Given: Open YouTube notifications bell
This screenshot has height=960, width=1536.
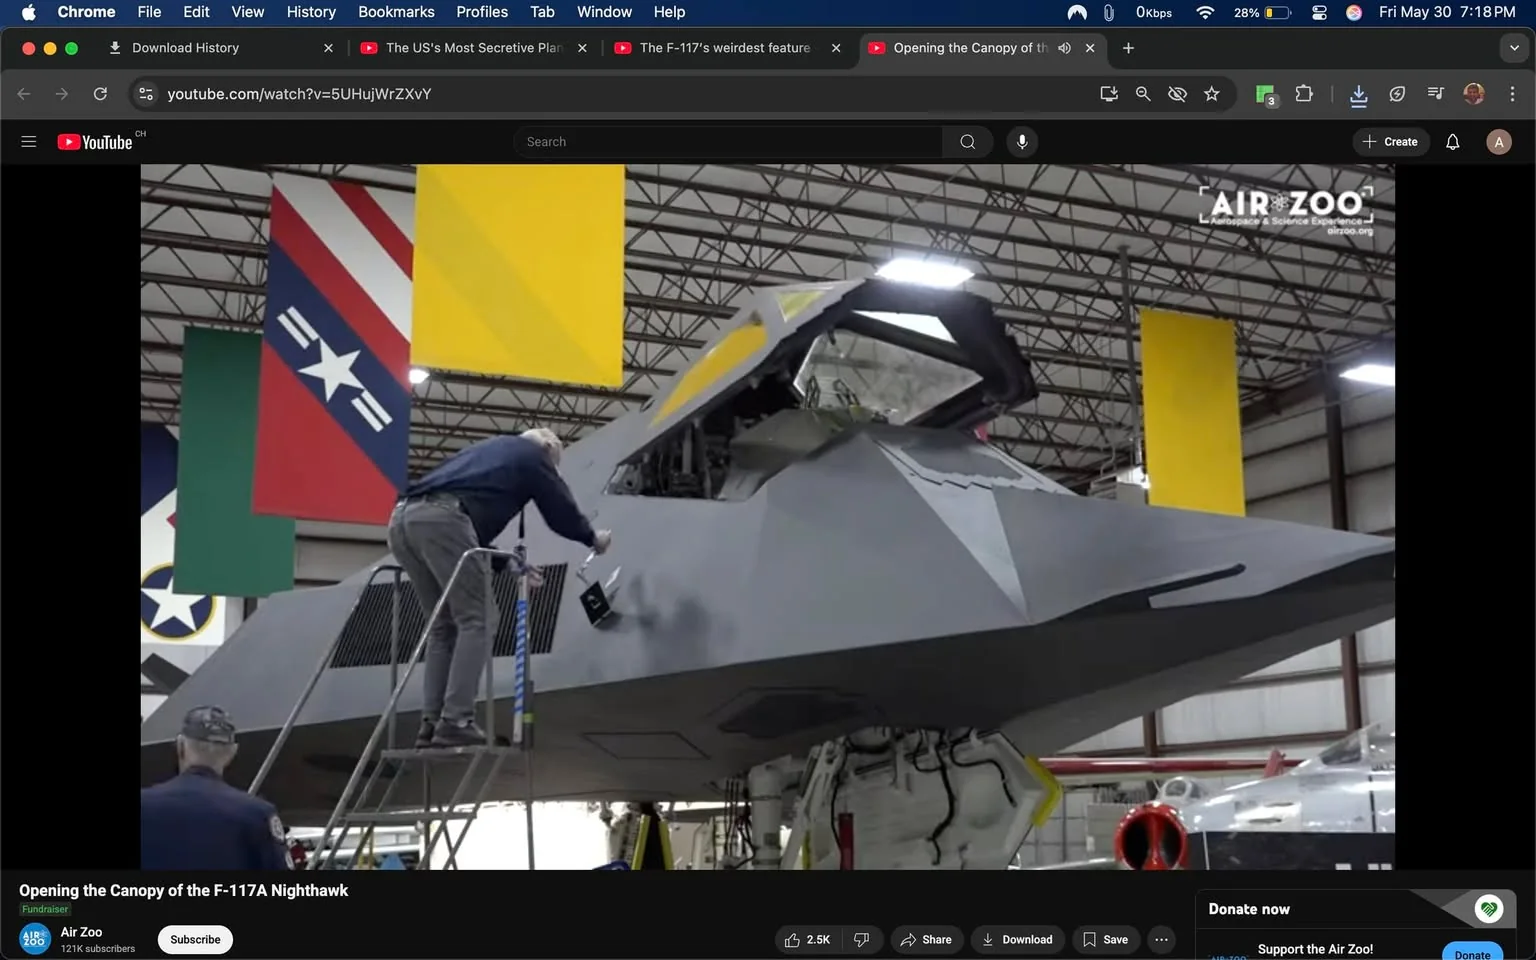Looking at the screenshot, I should [x=1453, y=142].
